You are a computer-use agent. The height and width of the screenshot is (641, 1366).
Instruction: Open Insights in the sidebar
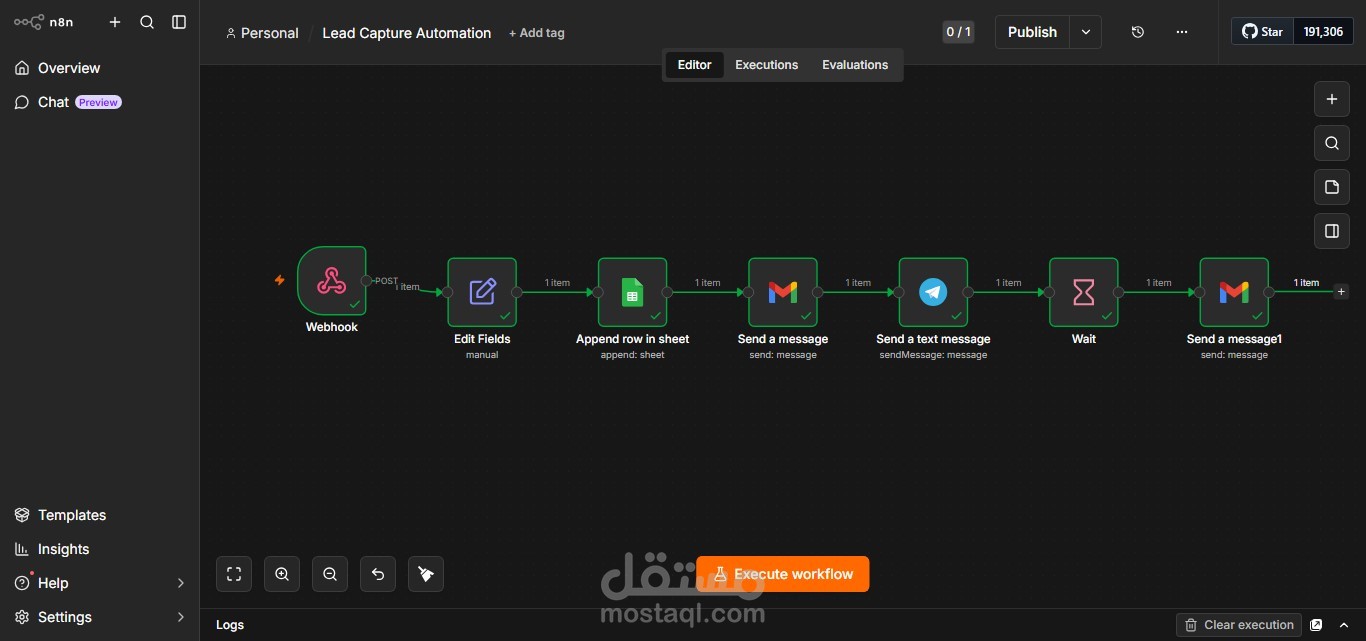(100, 549)
